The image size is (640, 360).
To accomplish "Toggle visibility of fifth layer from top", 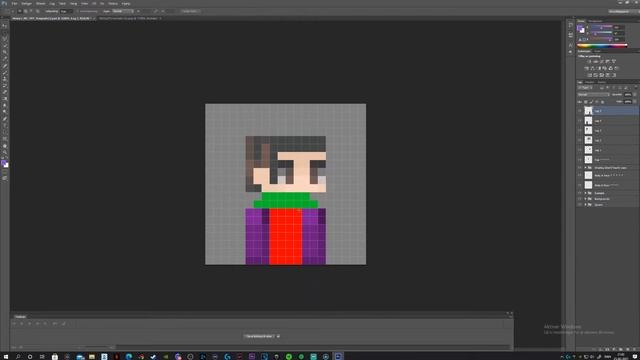I will point(580,150).
